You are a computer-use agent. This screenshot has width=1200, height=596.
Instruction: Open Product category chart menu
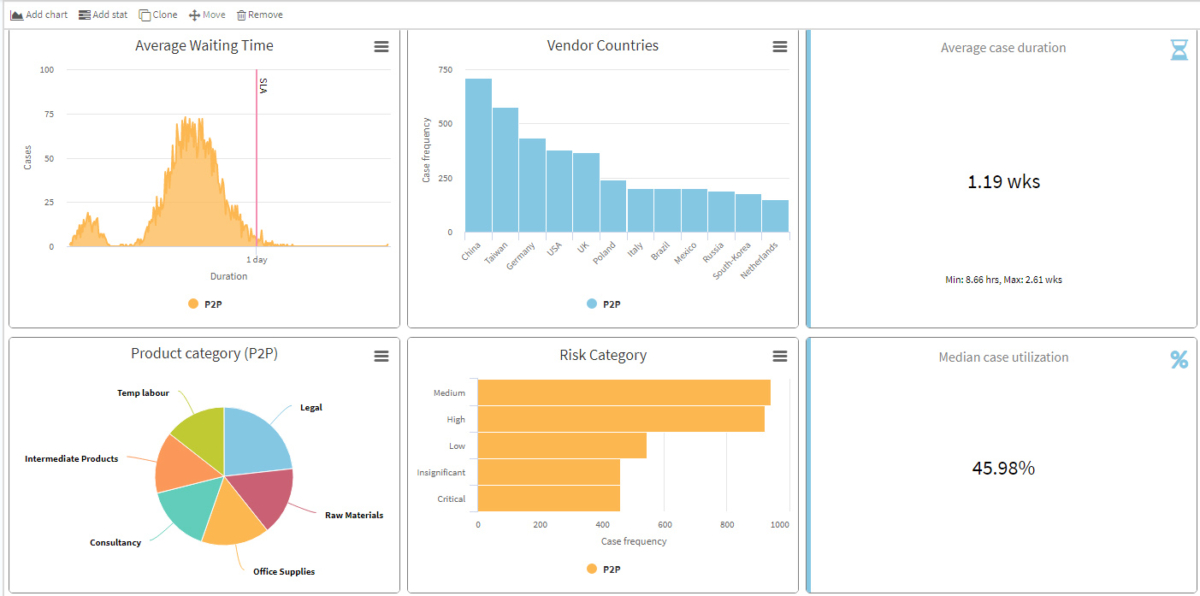coord(381,356)
